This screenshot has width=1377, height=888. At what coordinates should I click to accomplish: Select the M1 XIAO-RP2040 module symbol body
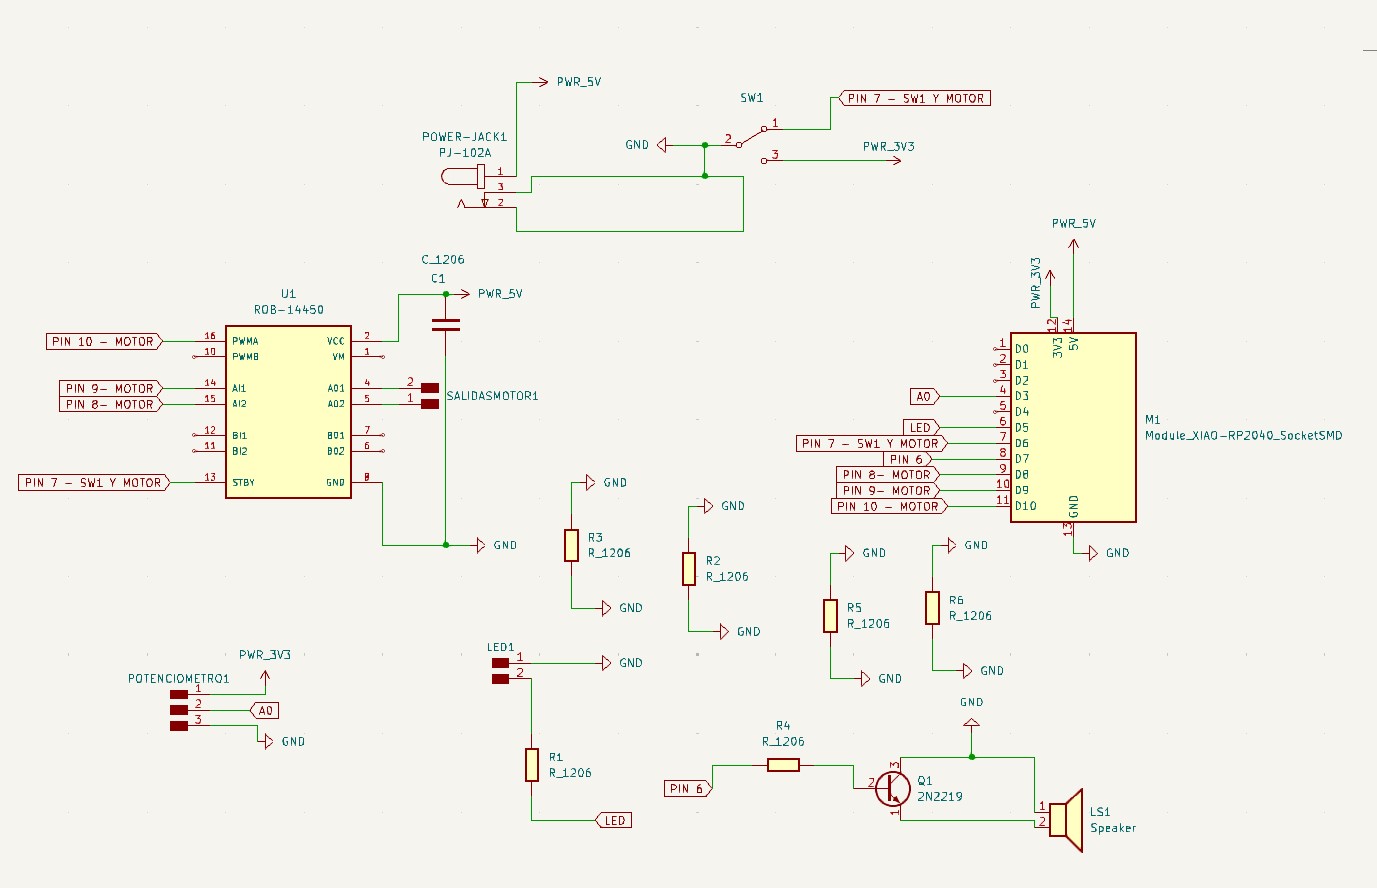pyautogui.click(x=1073, y=427)
